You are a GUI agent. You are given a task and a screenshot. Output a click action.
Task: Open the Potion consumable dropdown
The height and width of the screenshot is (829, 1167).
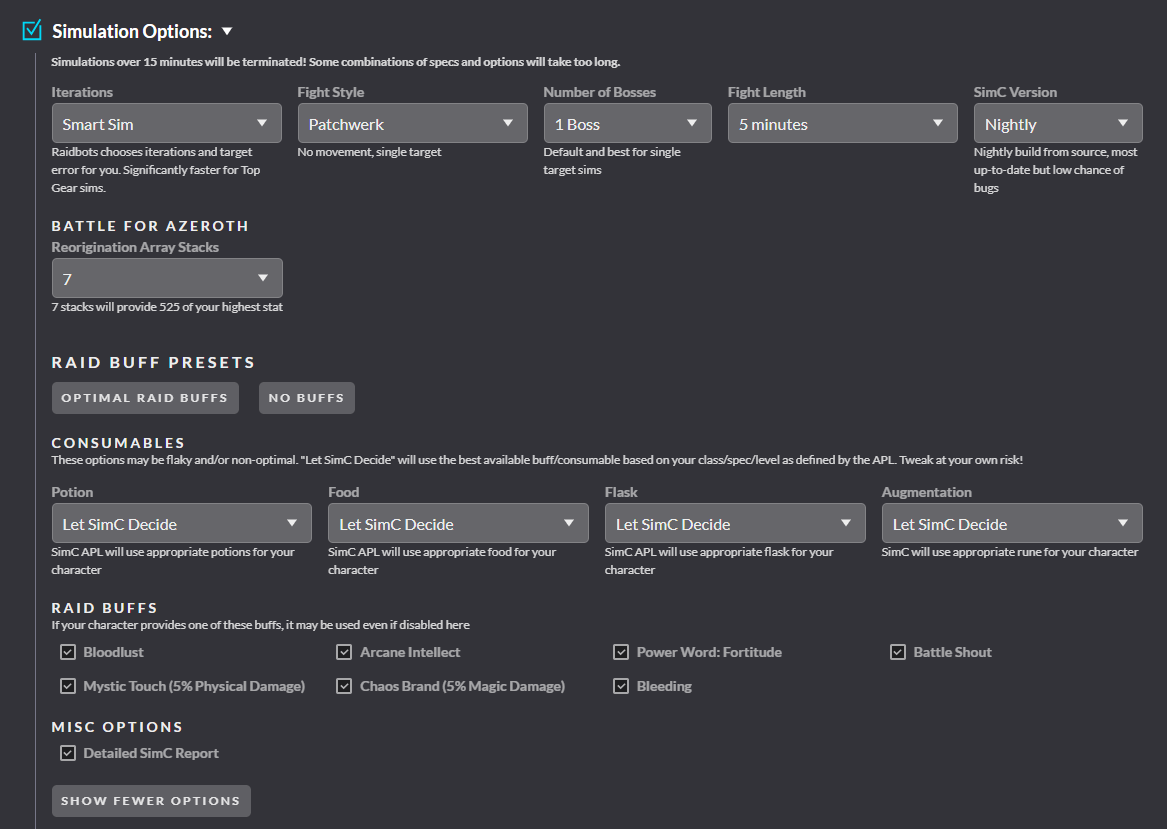(181, 524)
